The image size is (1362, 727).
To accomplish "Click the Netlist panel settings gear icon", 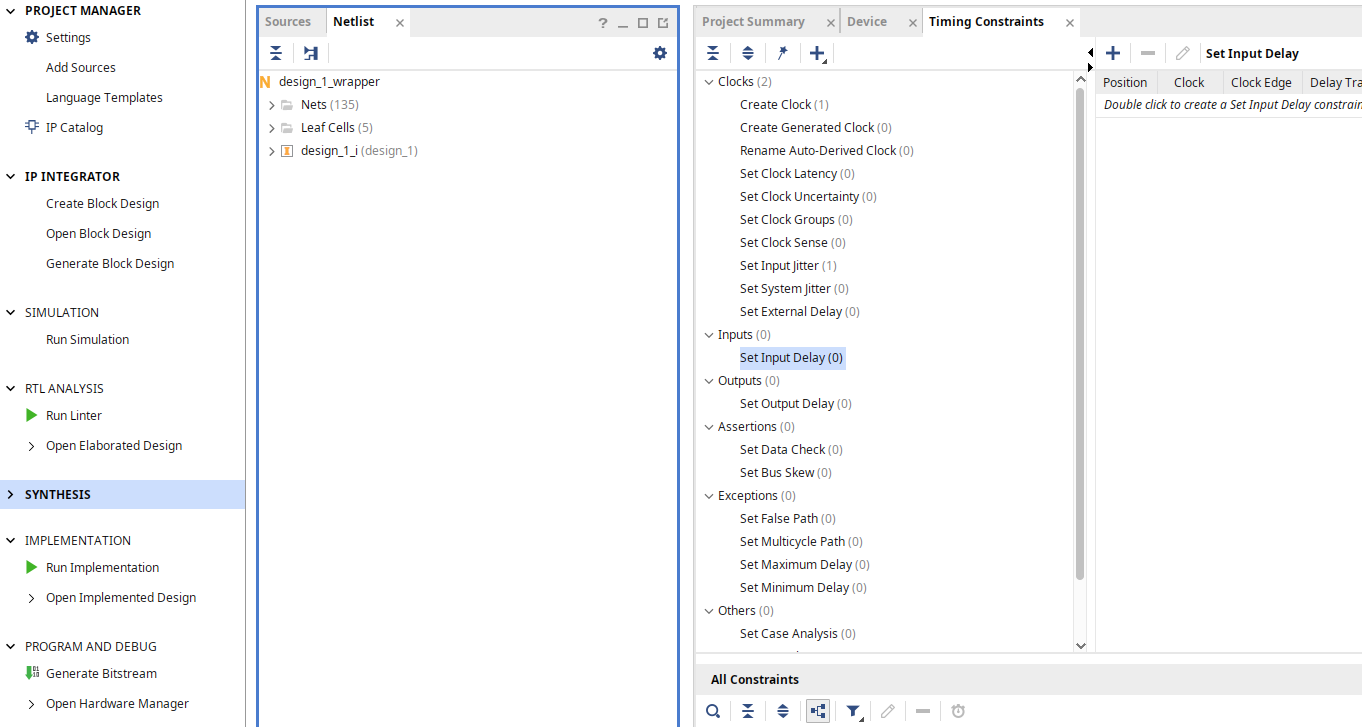I will [660, 53].
